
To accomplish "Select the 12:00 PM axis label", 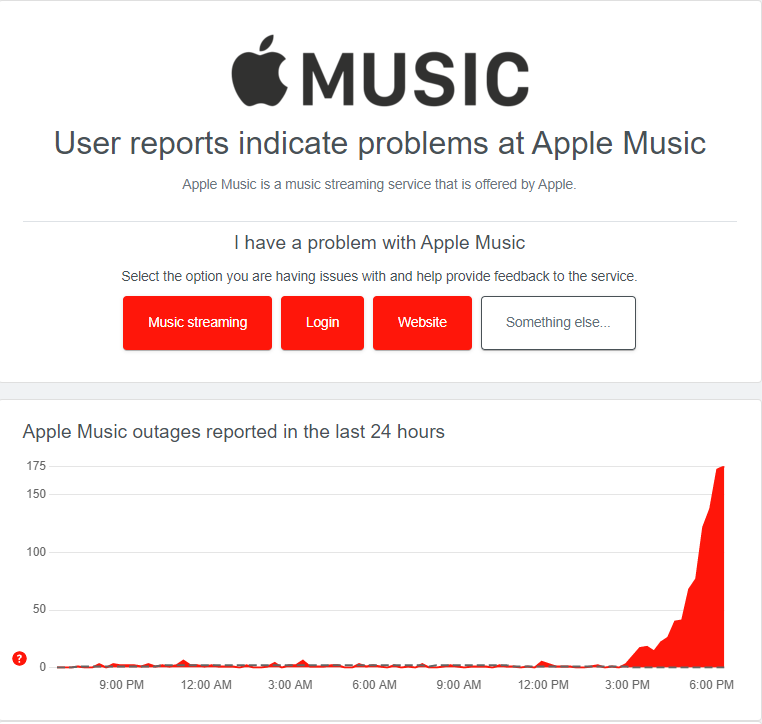I will (x=543, y=685).
